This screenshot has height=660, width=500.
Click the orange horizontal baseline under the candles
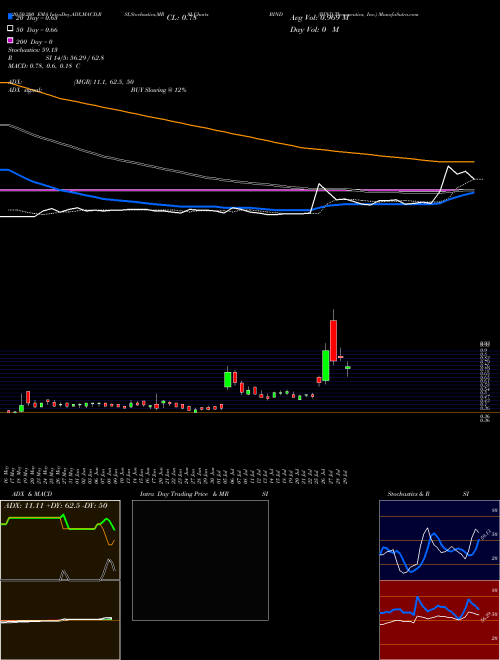(250, 412)
